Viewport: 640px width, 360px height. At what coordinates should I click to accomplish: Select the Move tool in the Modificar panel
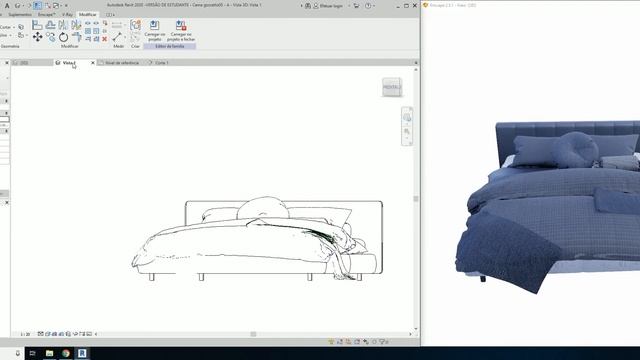tap(38, 37)
